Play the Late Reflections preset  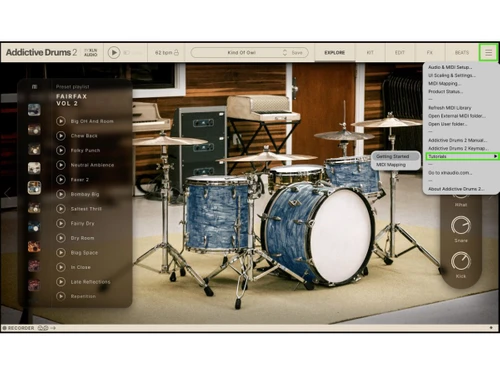click(61, 282)
